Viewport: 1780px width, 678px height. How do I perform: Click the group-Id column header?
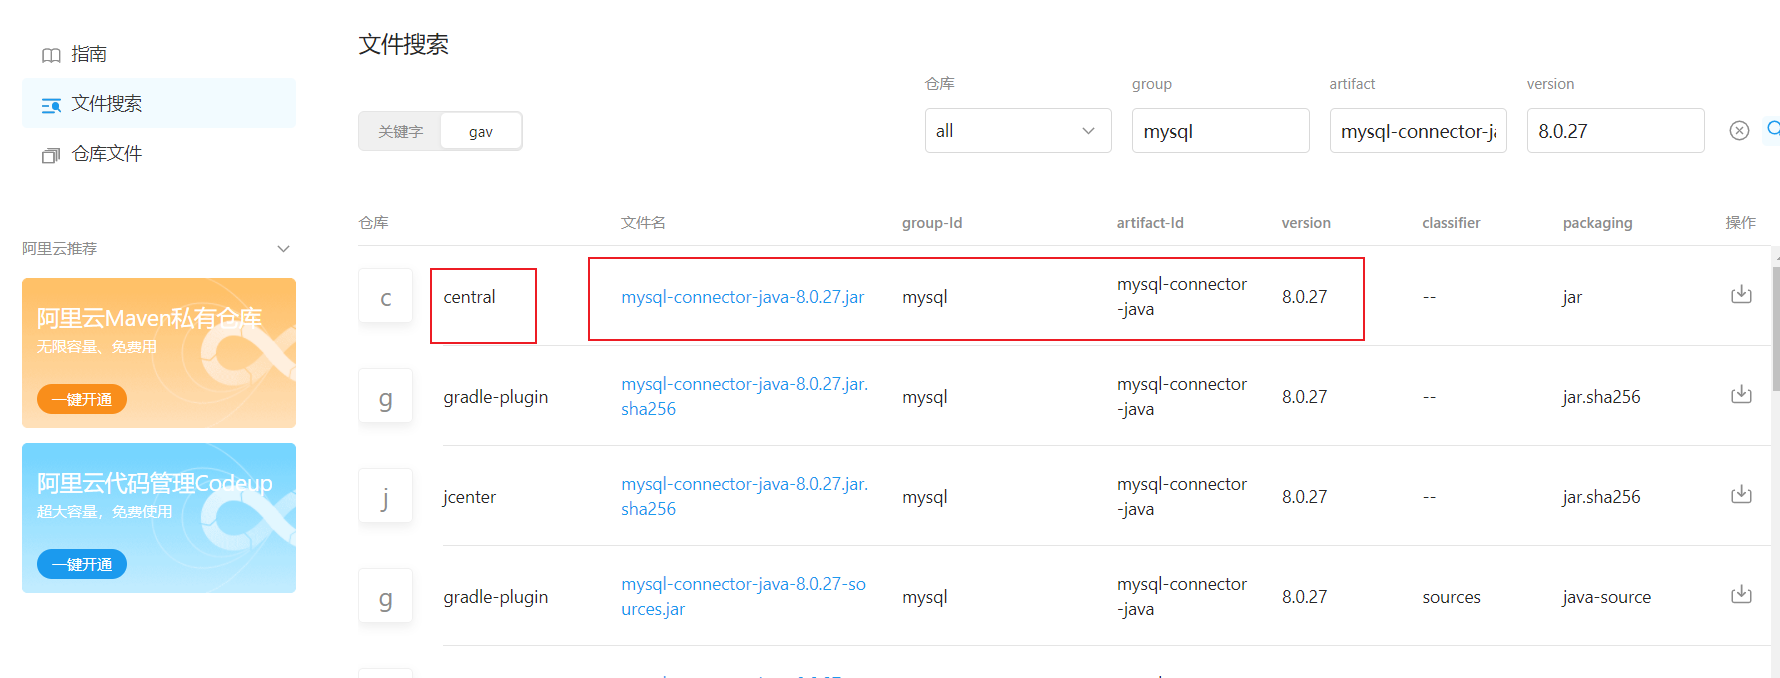pyautogui.click(x=932, y=223)
